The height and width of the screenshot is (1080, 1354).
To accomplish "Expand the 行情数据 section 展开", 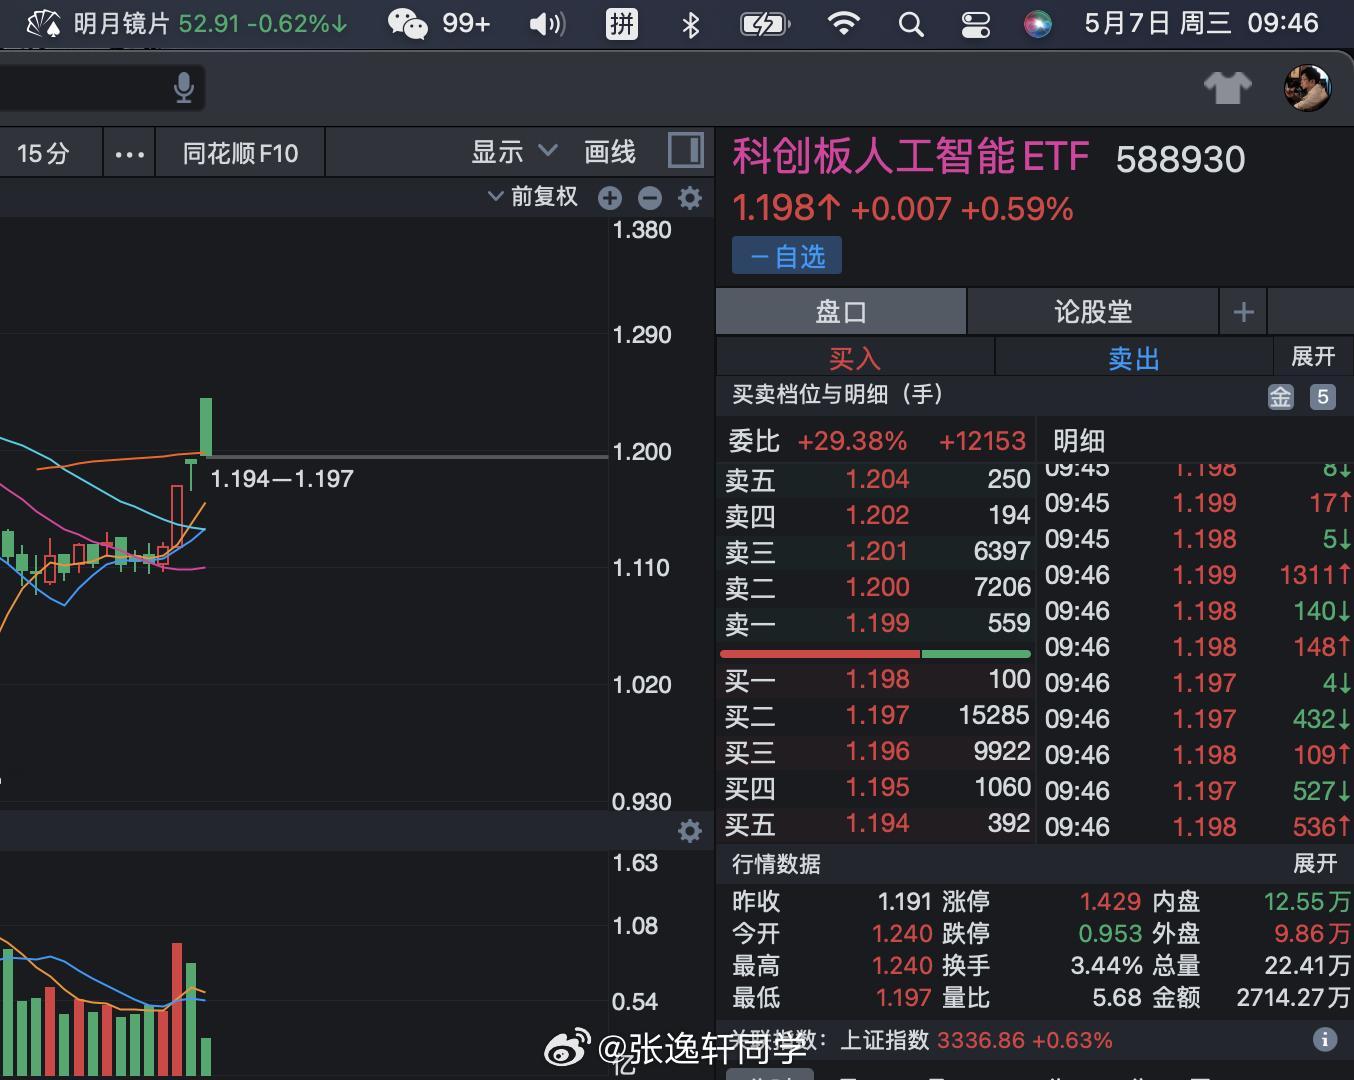I will [1315, 863].
